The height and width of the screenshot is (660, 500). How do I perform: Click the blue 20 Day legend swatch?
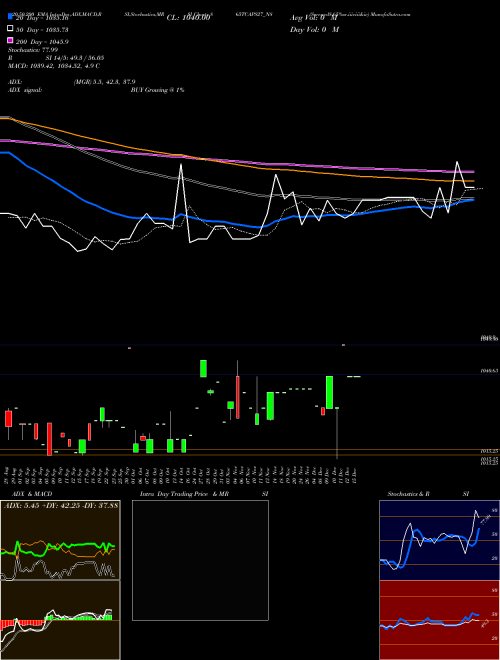tap(11, 17)
